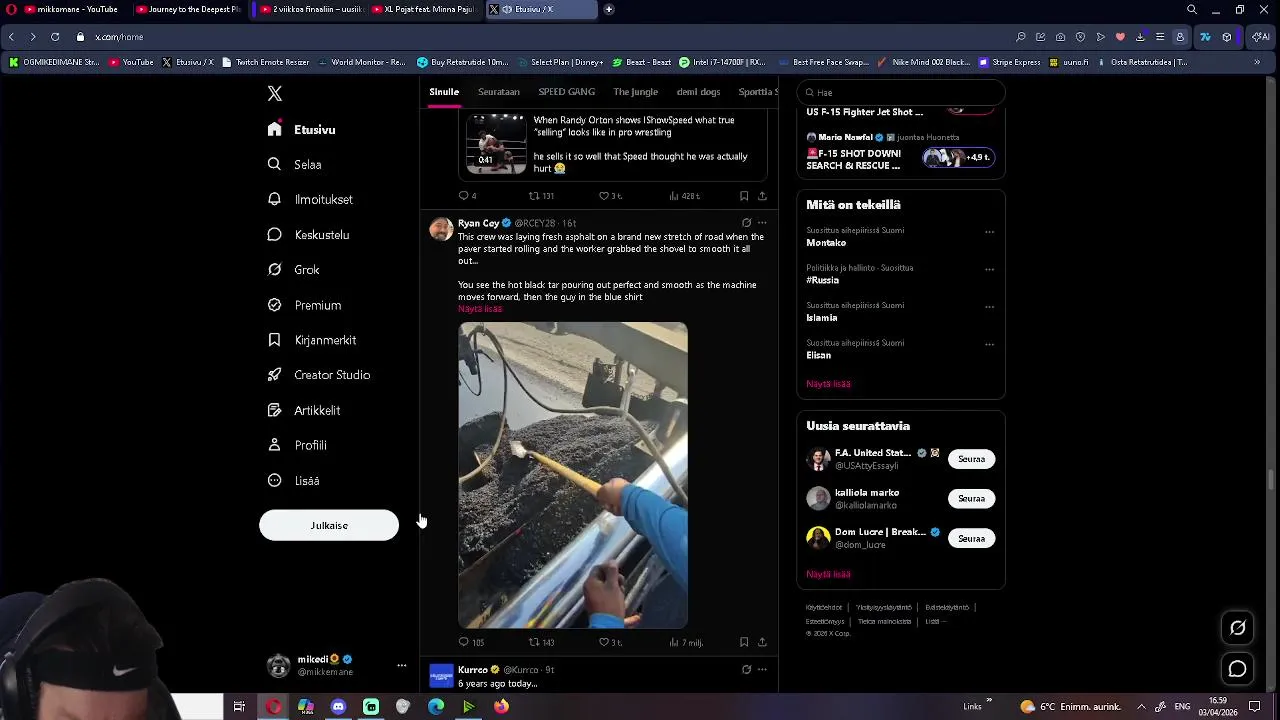The width and height of the screenshot is (1280, 720).
Task: Open floating Grok button
Action: click(x=1238, y=628)
